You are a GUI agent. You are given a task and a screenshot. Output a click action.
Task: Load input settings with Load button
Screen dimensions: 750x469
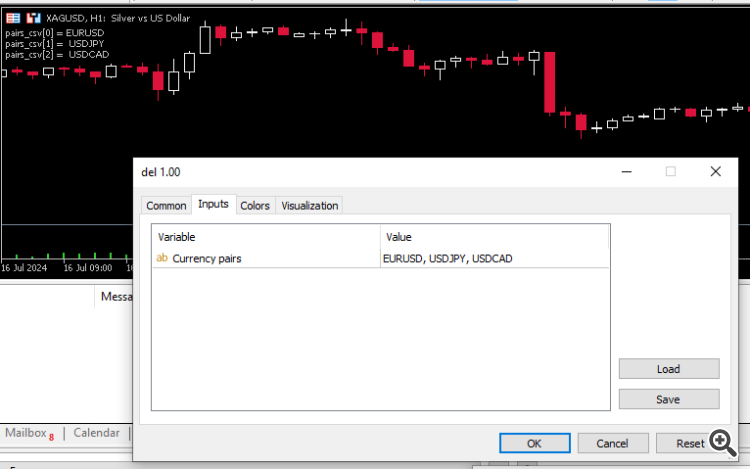click(668, 369)
